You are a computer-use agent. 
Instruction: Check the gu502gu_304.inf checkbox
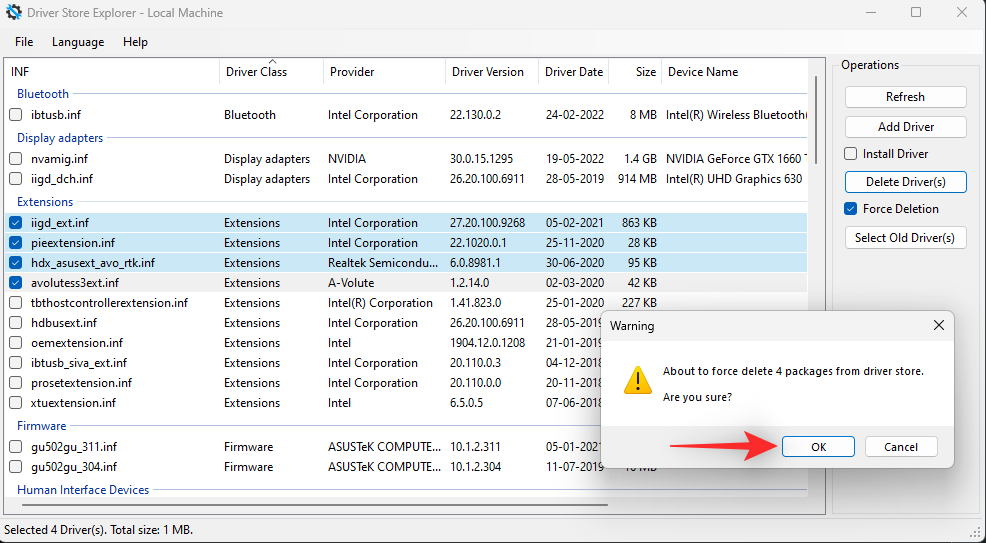point(16,467)
